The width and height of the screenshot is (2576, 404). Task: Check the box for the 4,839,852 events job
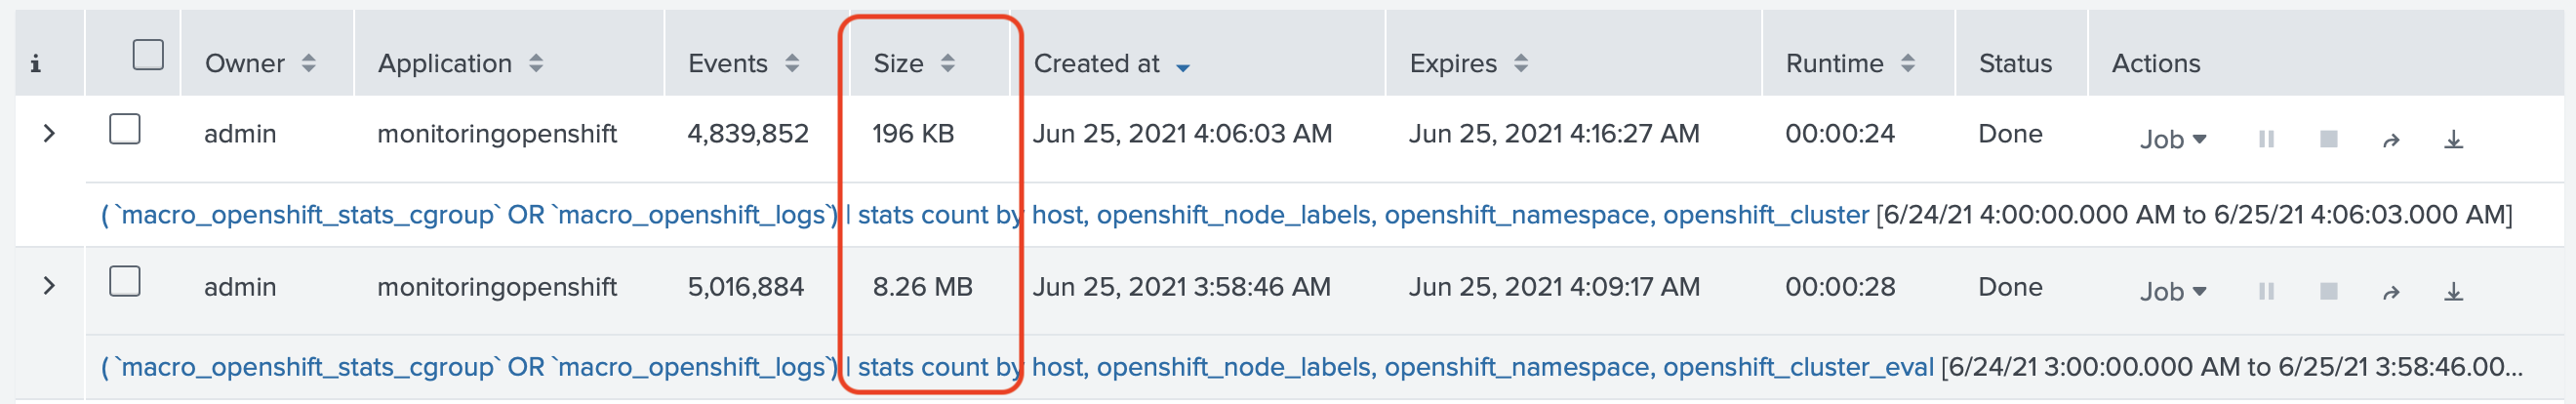pyautogui.click(x=125, y=129)
